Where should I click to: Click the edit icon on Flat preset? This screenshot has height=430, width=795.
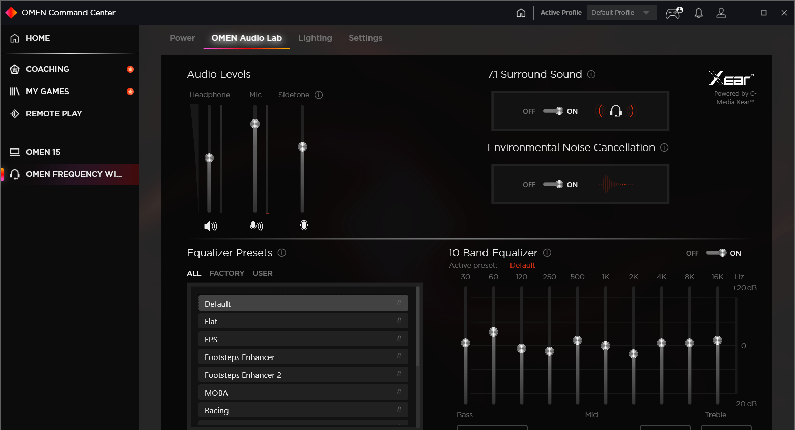click(x=399, y=320)
